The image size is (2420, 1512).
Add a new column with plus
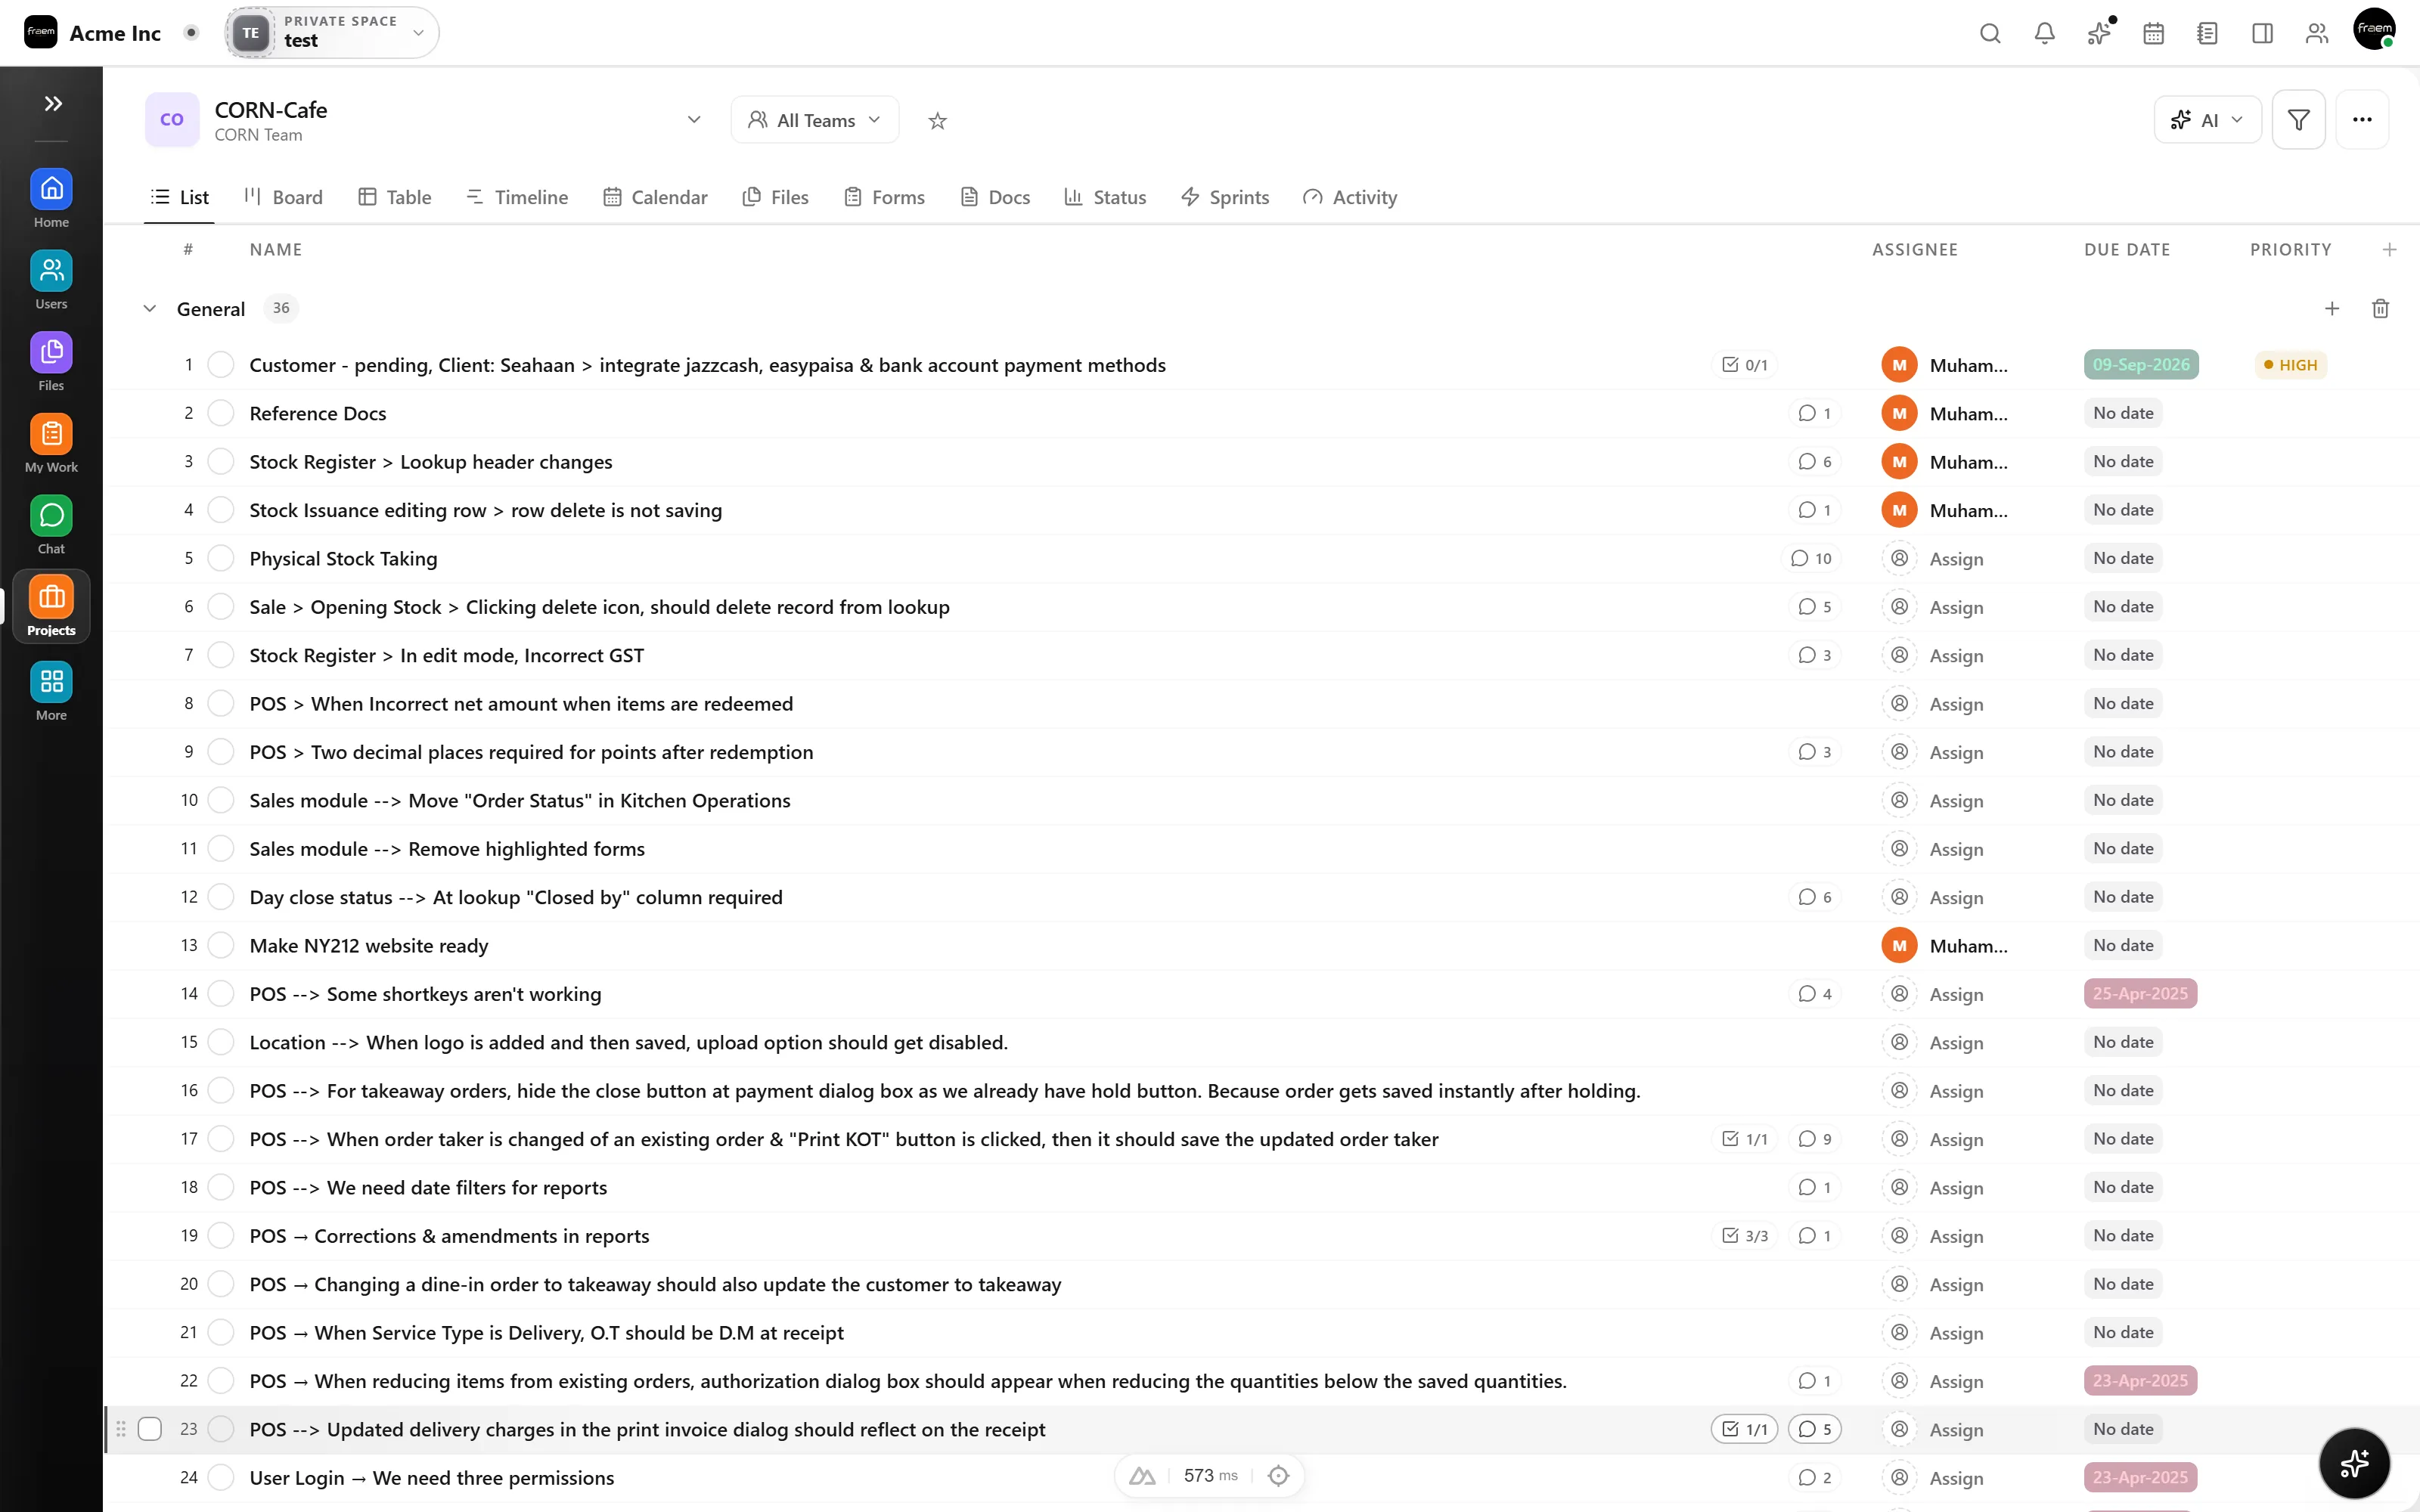click(x=2389, y=250)
